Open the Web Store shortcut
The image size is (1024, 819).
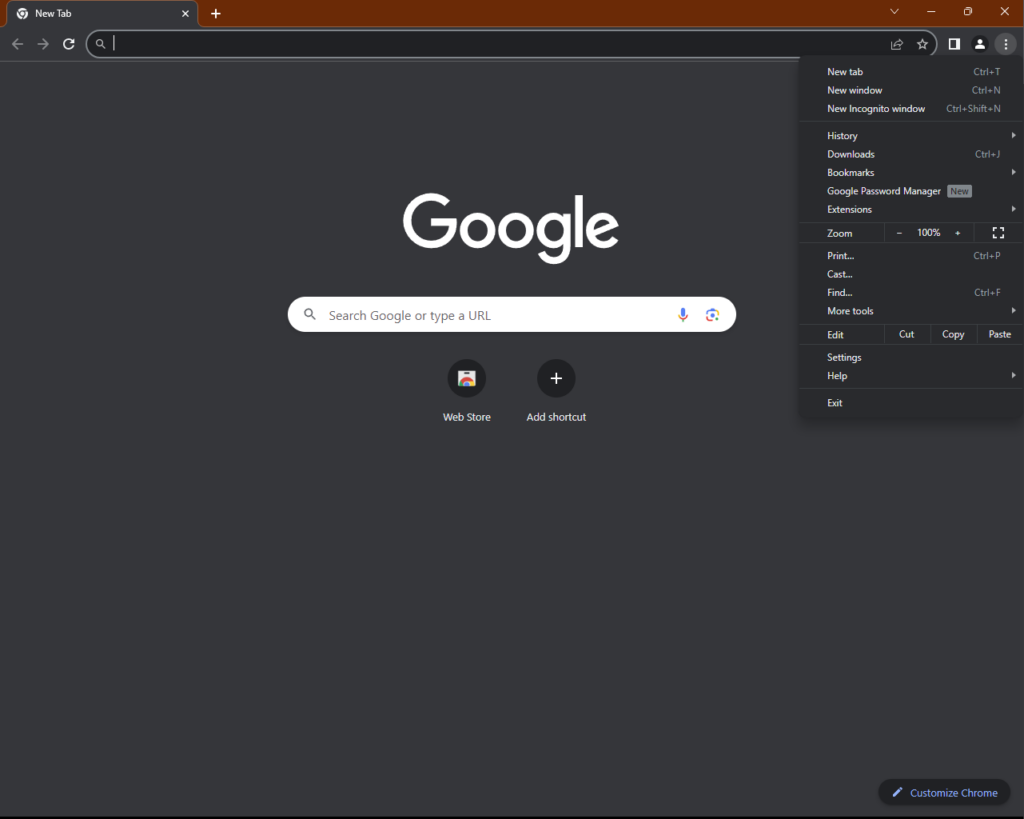(x=466, y=378)
